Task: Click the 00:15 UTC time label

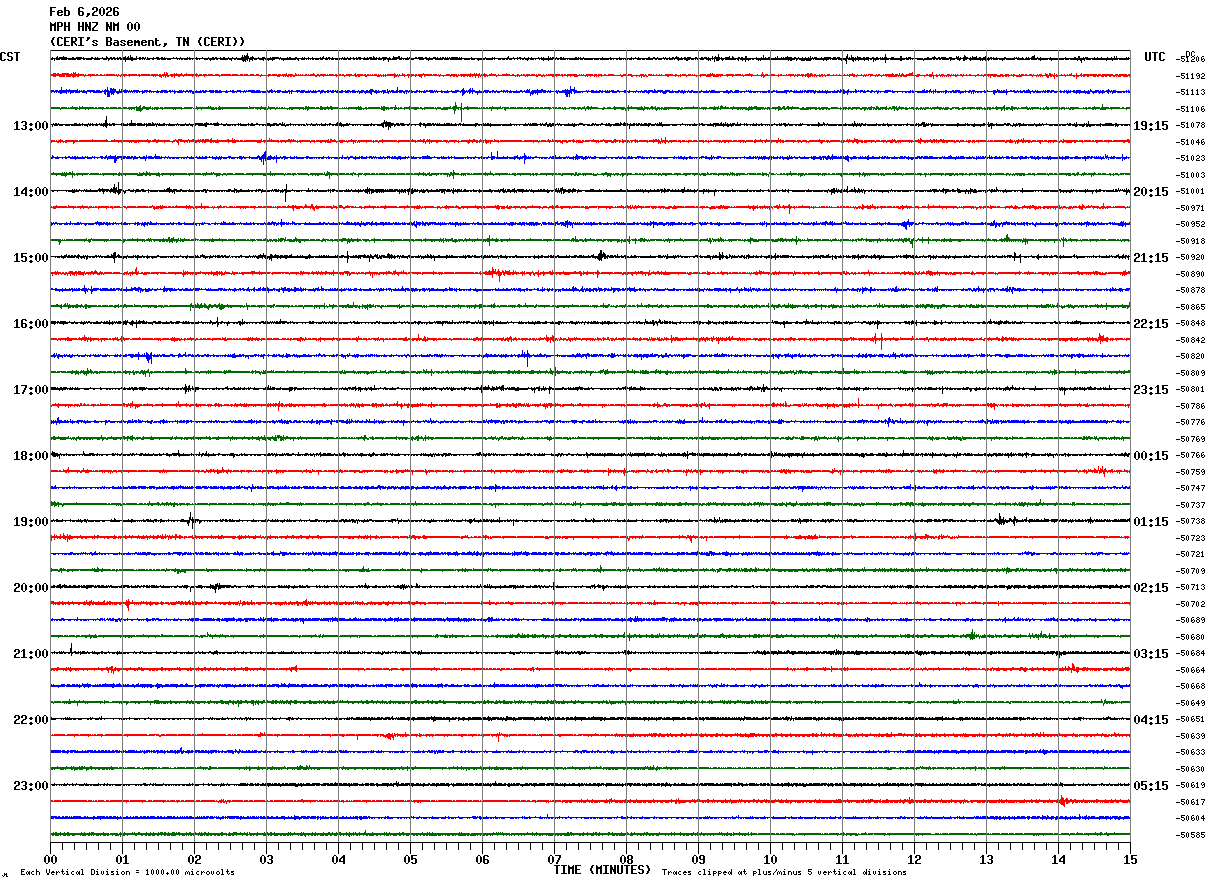Action: [x=1151, y=456]
